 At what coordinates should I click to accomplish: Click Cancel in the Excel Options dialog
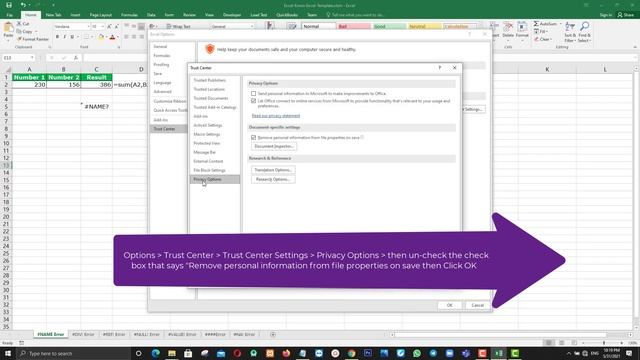477,305
